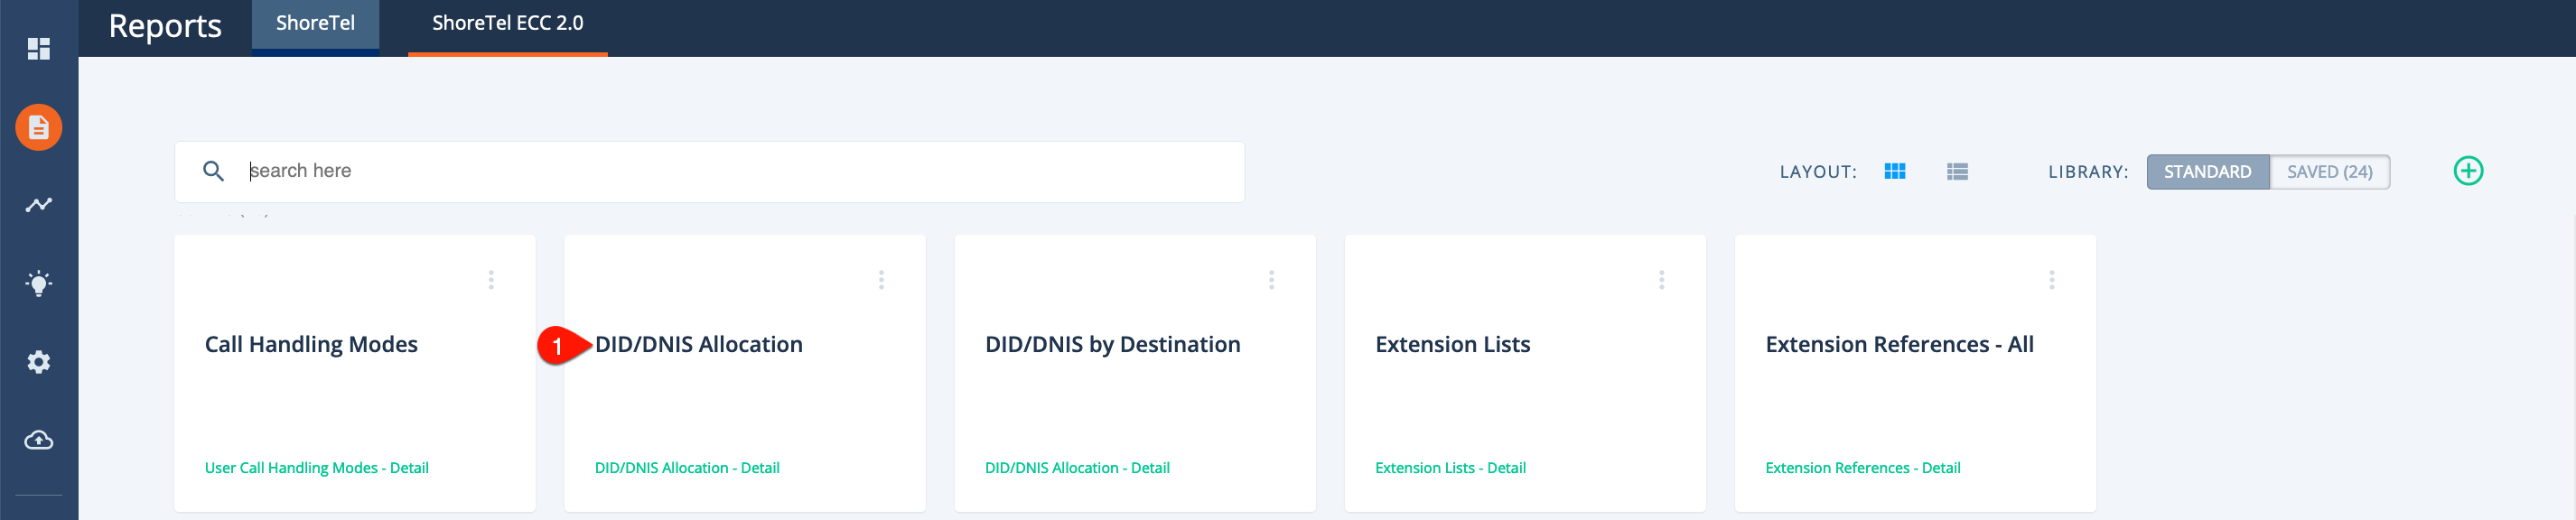This screenshot has height=520, width=2576.
Task: Open options menu on DID/DNIS by Destination card
Action: [x=1271, y=280]
